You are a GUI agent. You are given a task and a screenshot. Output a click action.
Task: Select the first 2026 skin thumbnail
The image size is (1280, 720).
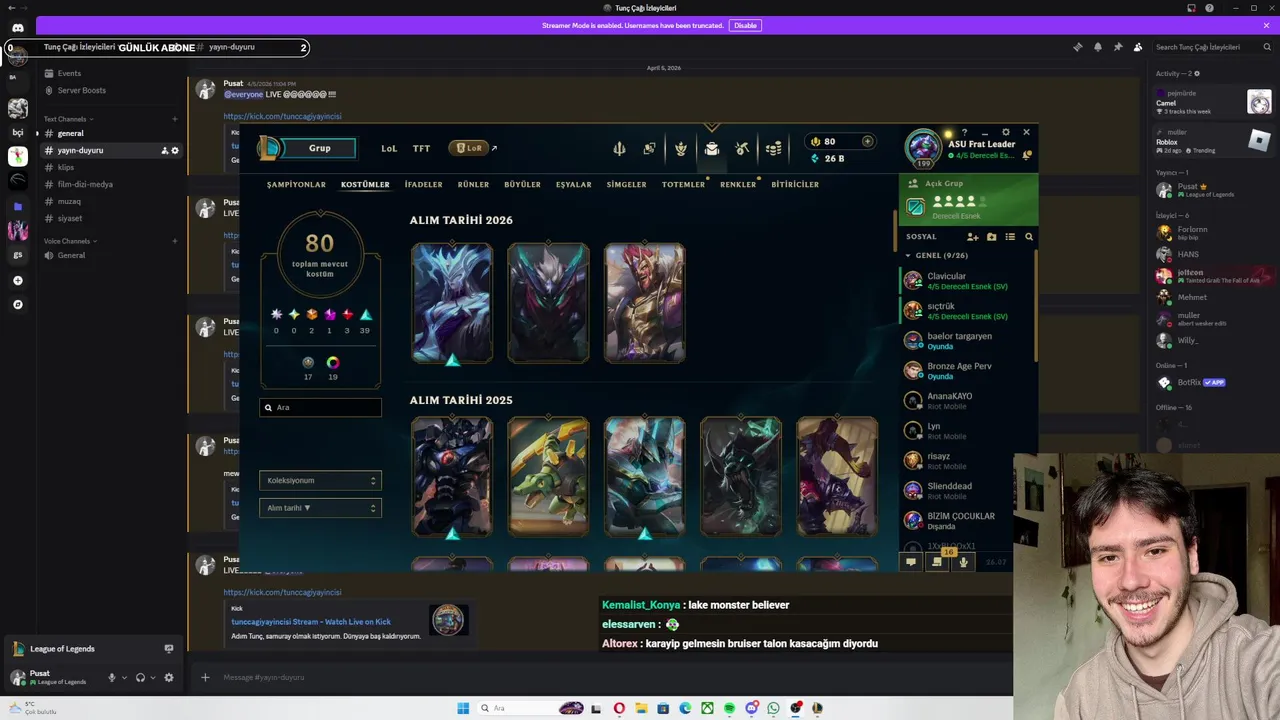coord(452,303)
